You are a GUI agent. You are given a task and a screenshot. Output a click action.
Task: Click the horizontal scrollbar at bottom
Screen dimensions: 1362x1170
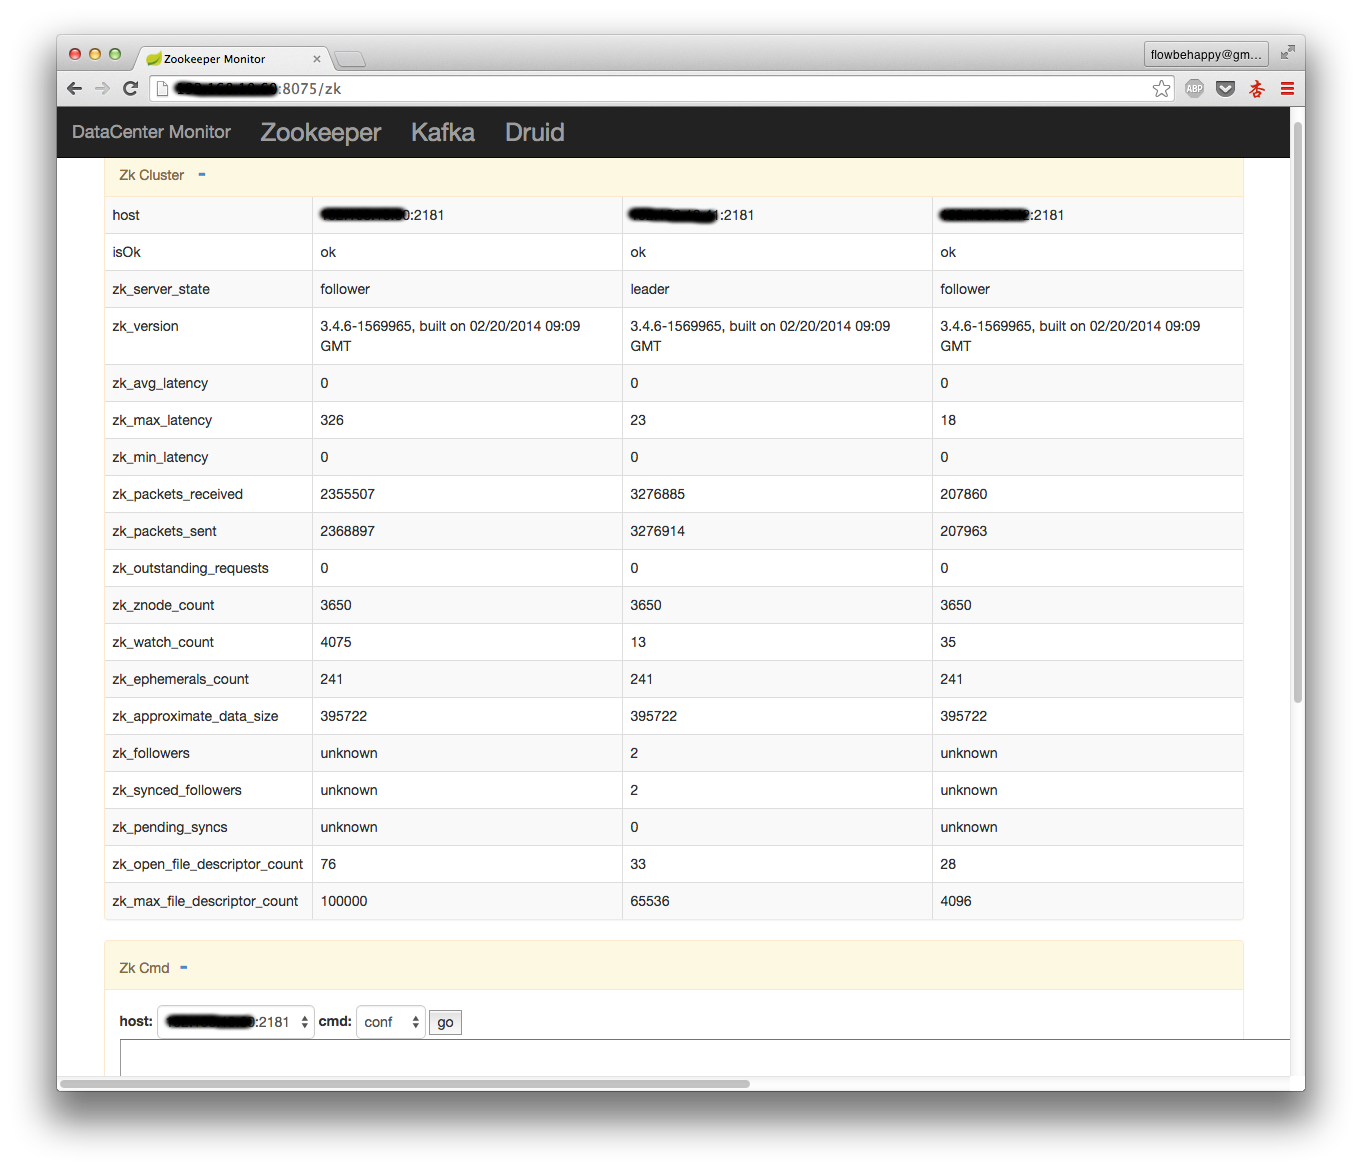click(x=405, y=1083)
